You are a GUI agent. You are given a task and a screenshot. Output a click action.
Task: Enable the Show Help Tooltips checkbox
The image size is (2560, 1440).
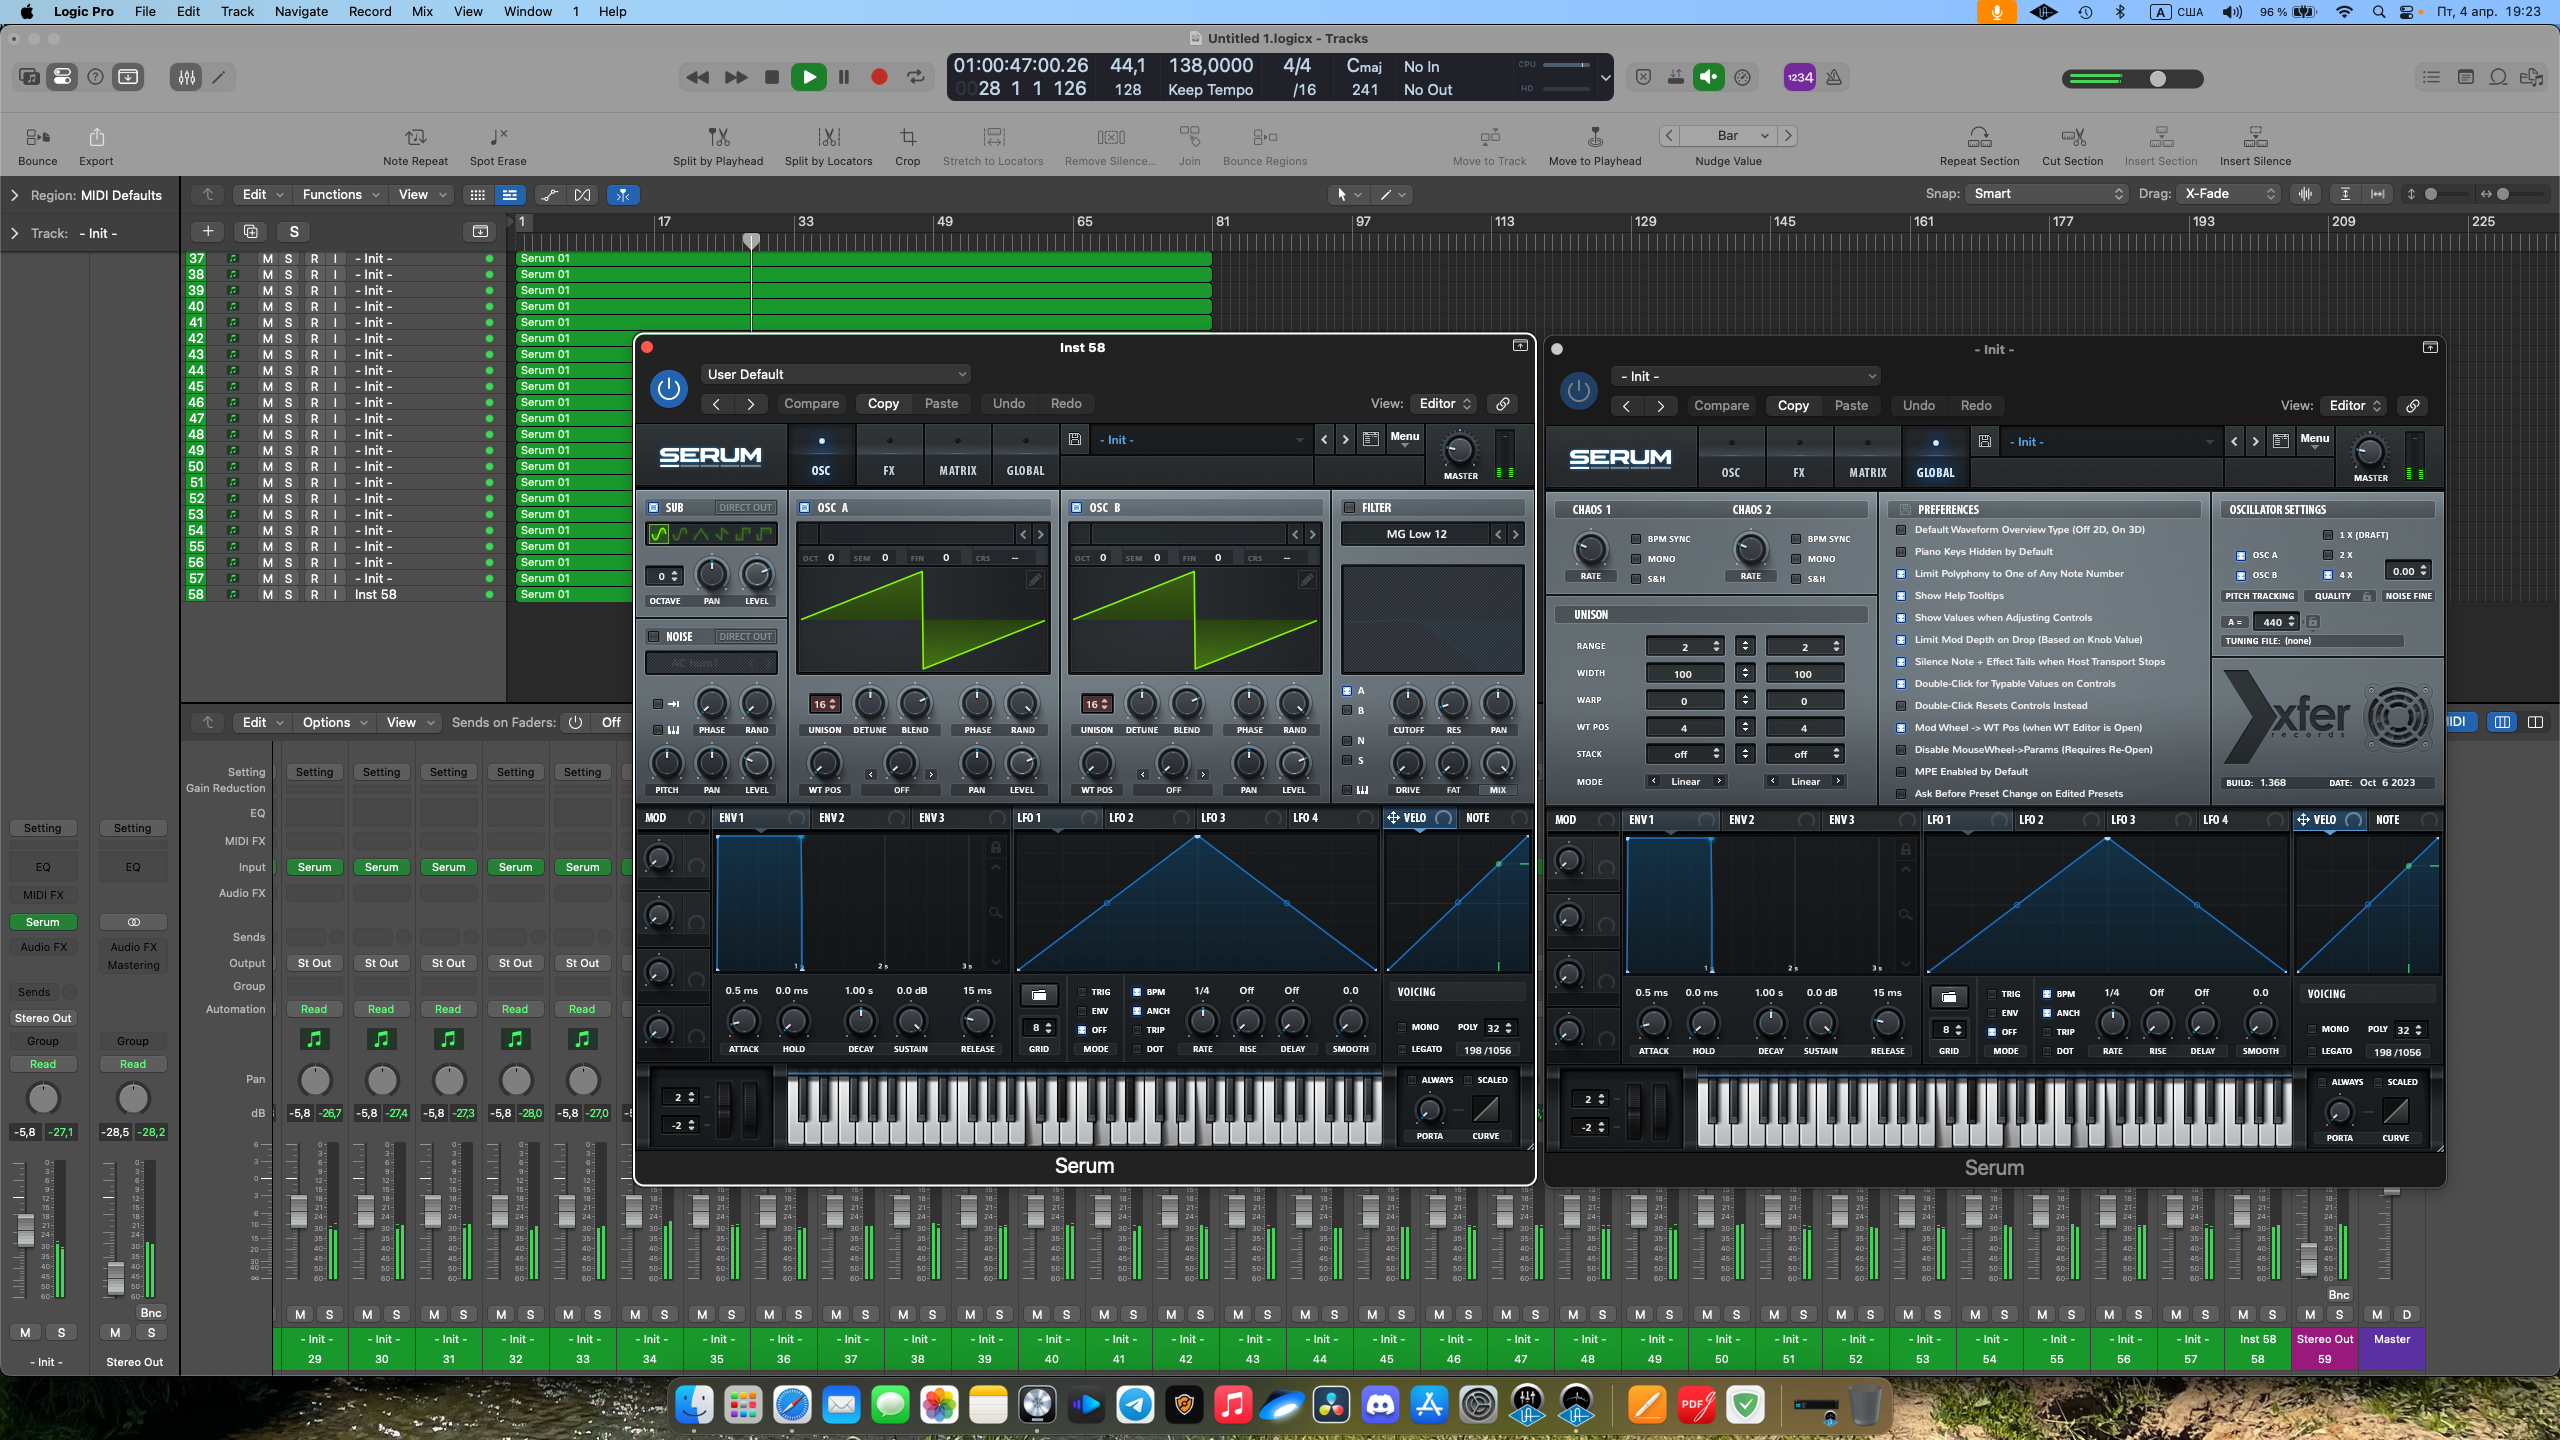coord(1901,596)
